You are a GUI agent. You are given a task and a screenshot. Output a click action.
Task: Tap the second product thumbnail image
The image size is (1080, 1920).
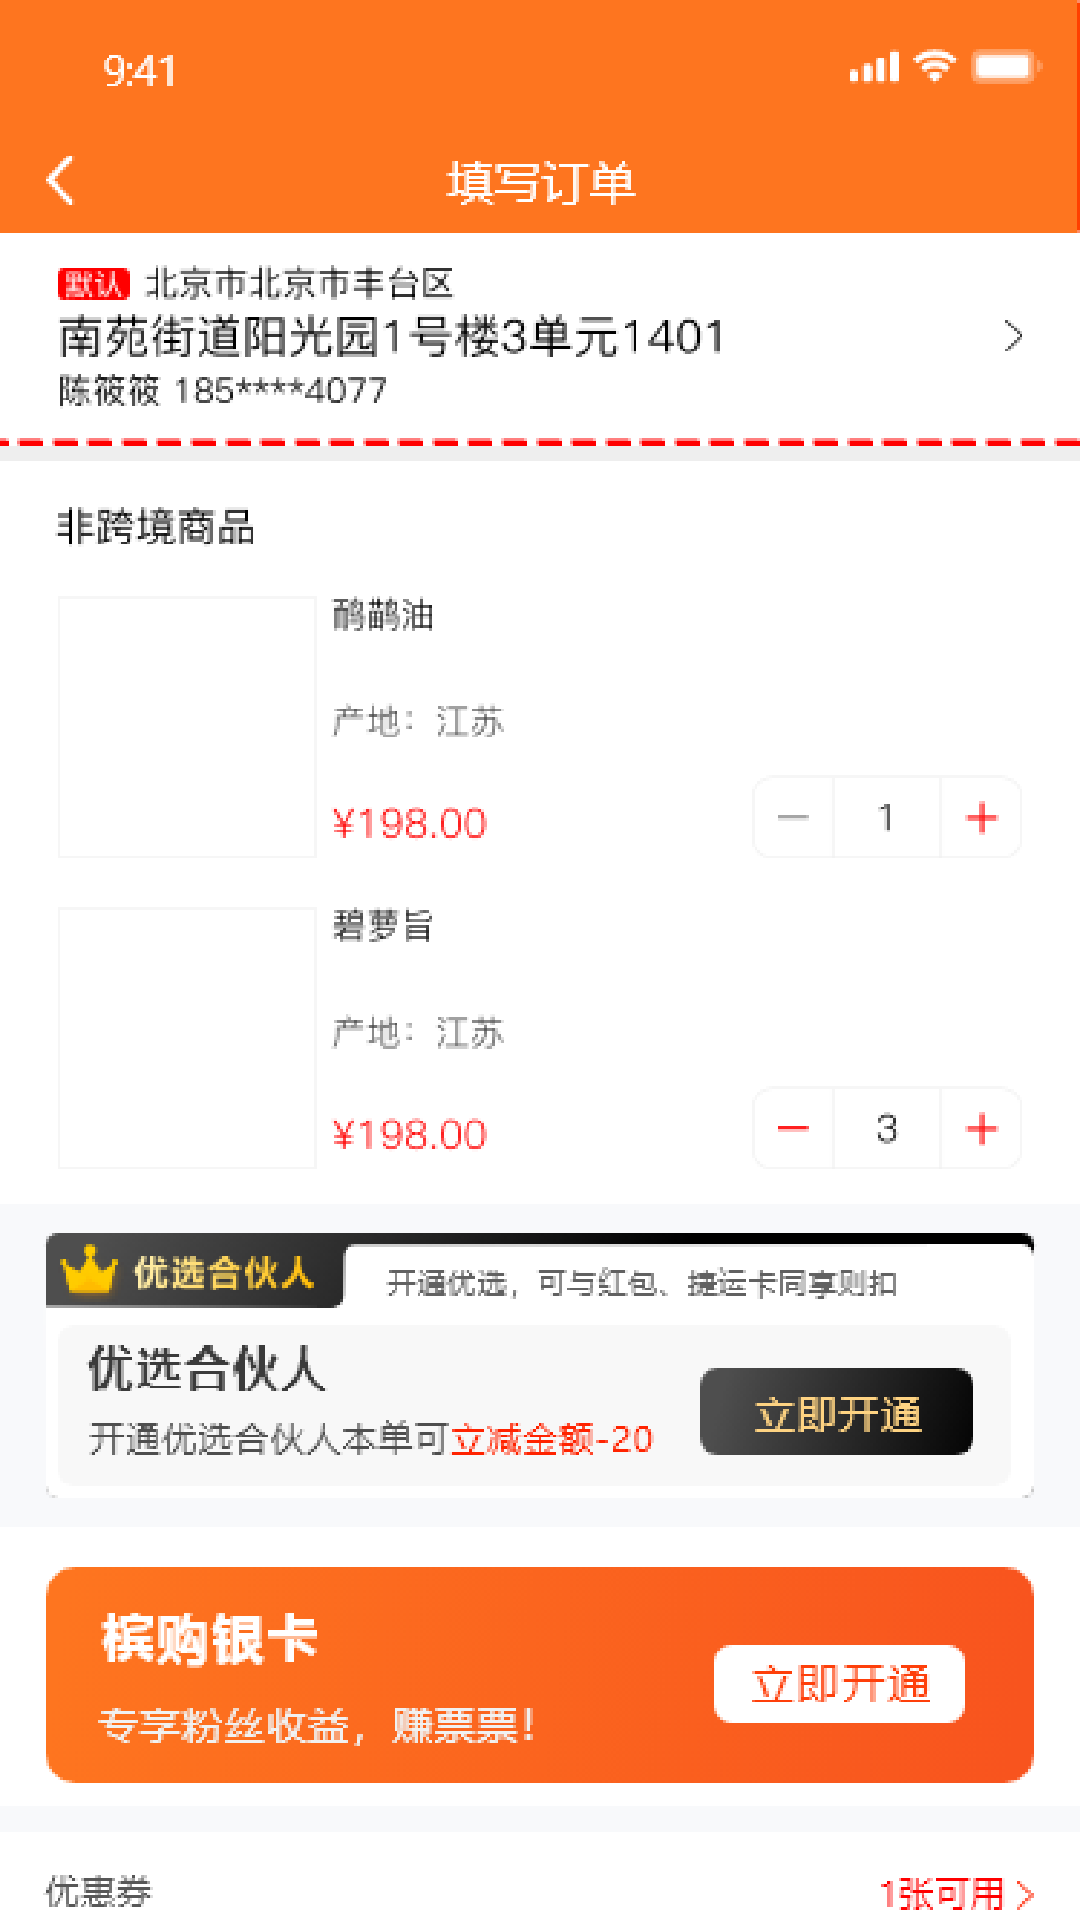coord(187,1038)
